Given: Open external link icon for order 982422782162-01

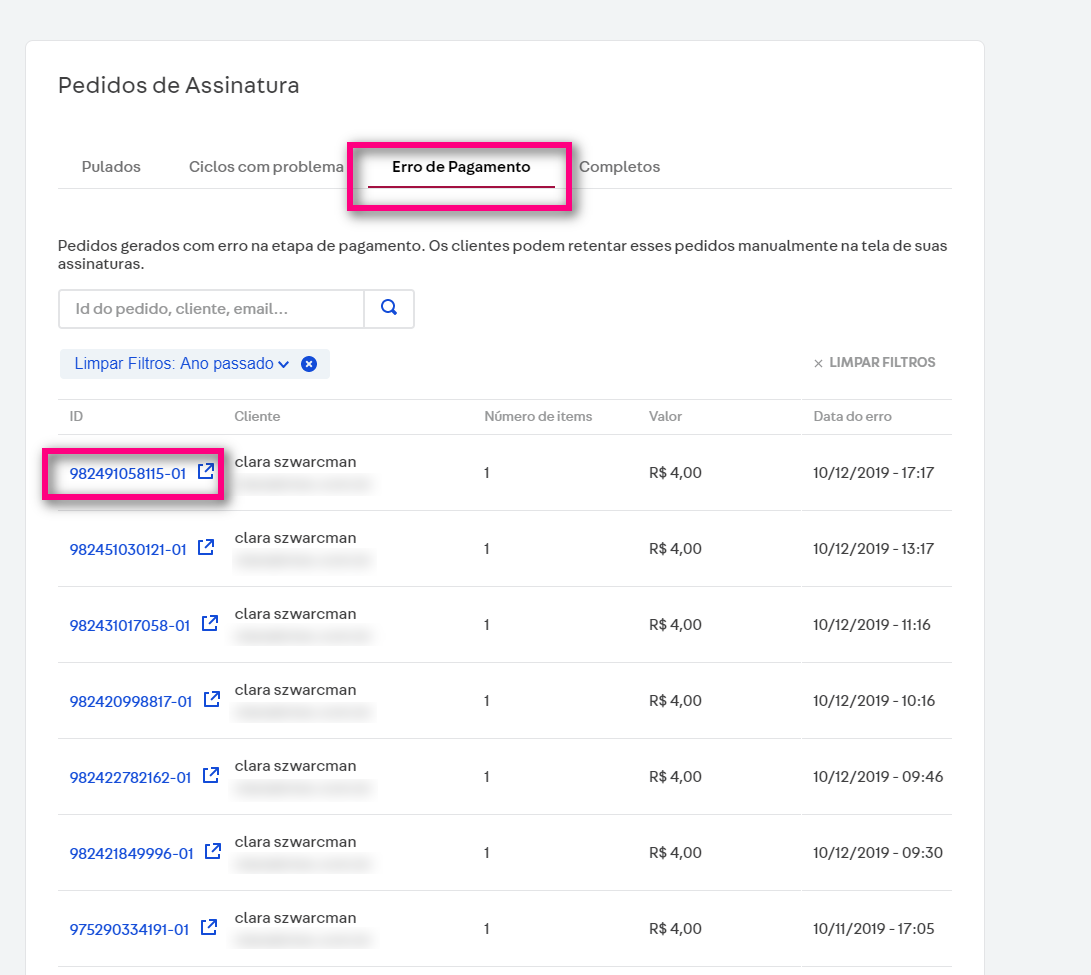Looking at the screenshot, I should [x=210, y=775].
